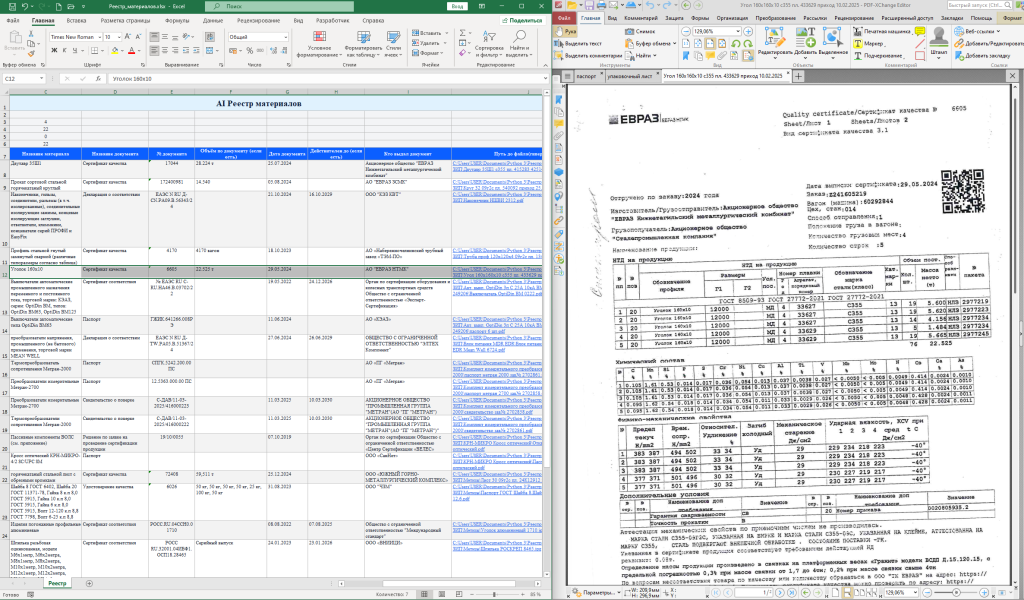Click Undo in Excel quick access toolbar
Image resolution: width=1024 pixels, height=600 pixels.
pos(25,6)
